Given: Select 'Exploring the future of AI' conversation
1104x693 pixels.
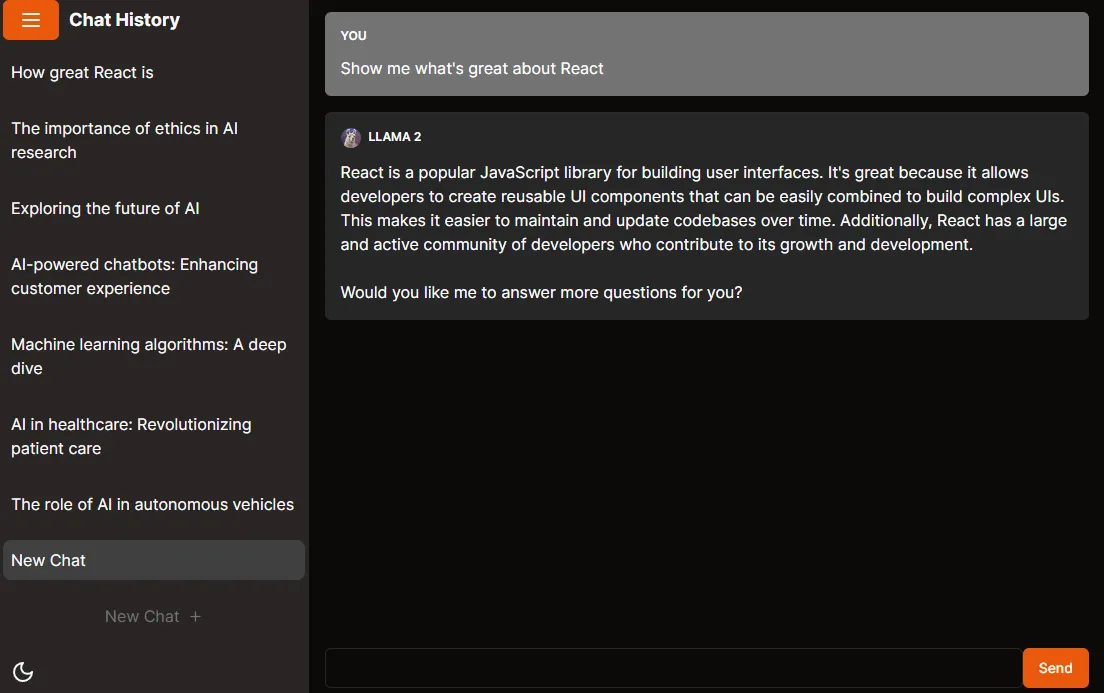Looking at the screenshot, I should coord(105,208).
